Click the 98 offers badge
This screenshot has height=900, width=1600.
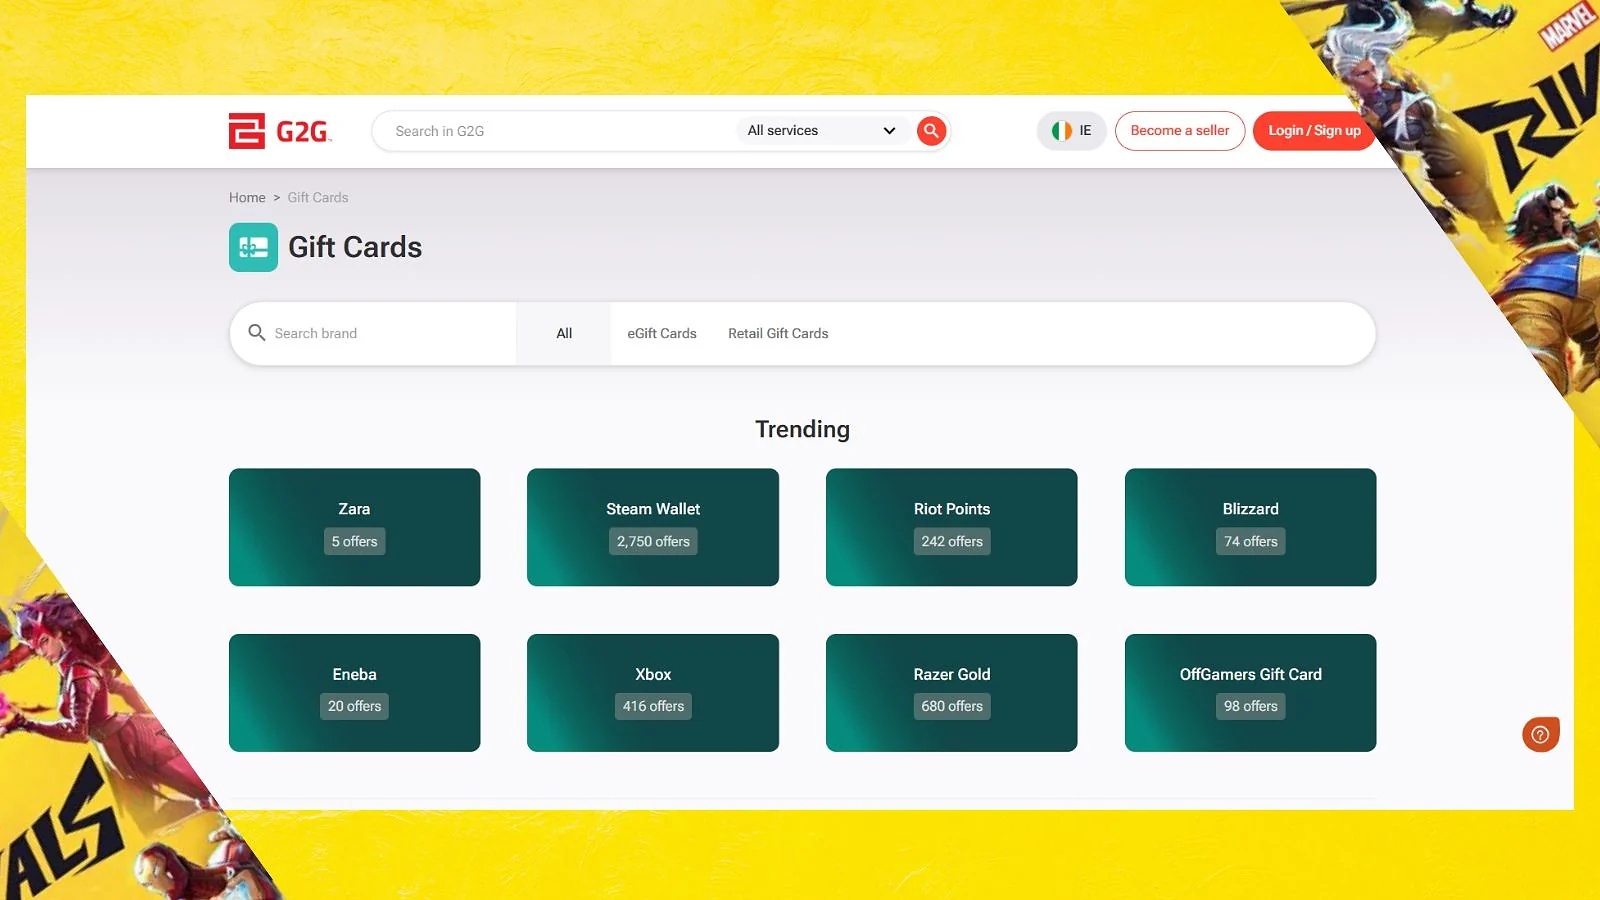click(x=1251, y=706)
